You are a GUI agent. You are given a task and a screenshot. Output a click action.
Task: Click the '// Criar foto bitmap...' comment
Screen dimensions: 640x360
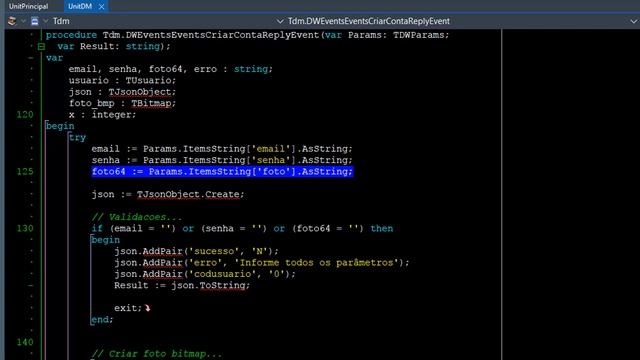157,354
